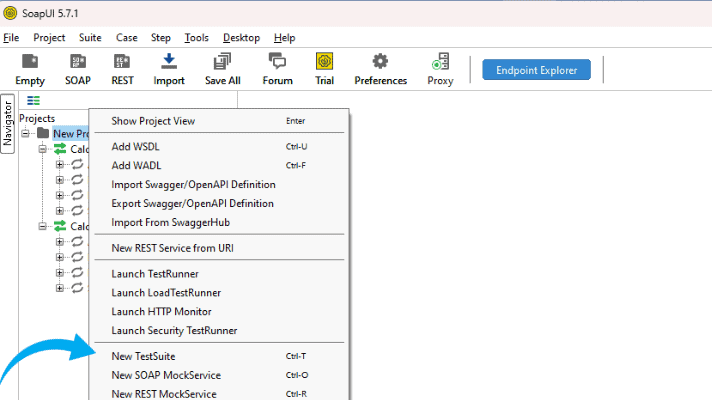Save All projects
Screen dimensions: 712x400
(x=222, y=69)
